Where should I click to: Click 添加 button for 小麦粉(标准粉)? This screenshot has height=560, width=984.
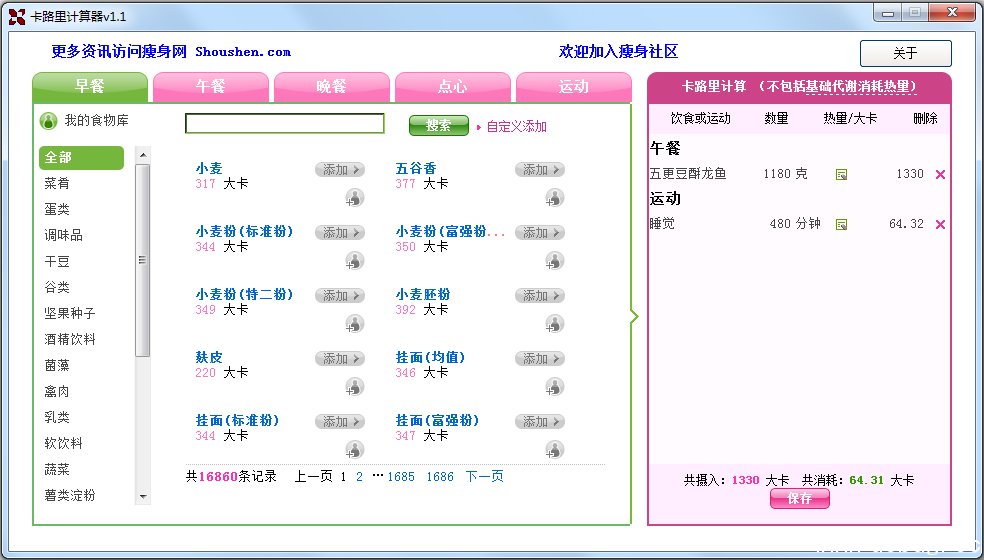(x=340, y=232)
